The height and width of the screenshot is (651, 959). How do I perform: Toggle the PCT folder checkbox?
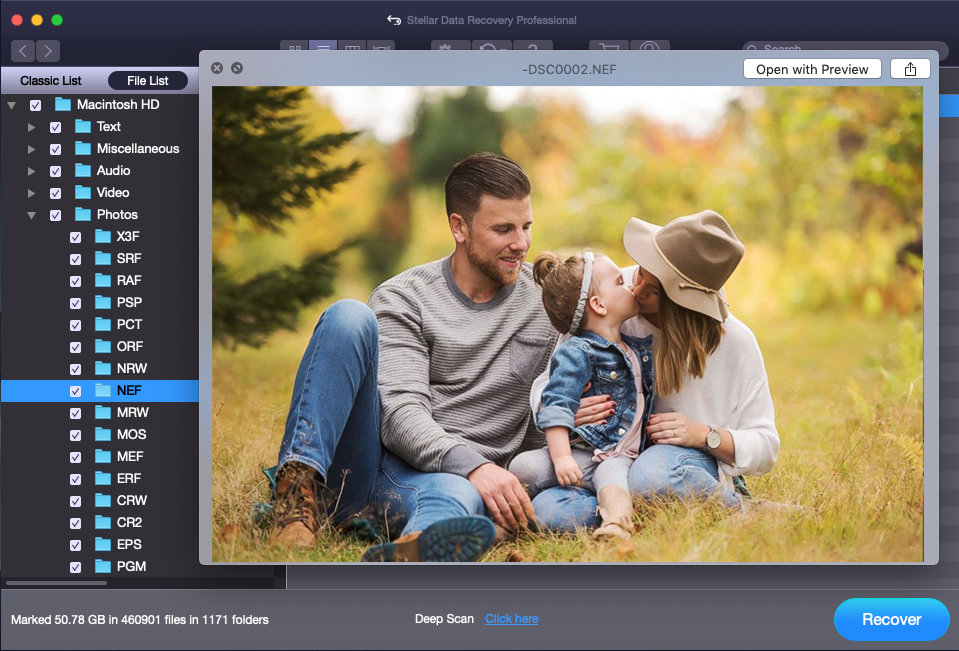[75, 326]
